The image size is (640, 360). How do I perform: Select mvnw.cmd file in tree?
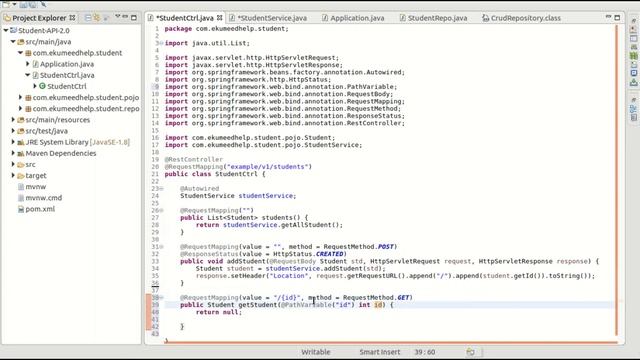(x=44, y=198)
